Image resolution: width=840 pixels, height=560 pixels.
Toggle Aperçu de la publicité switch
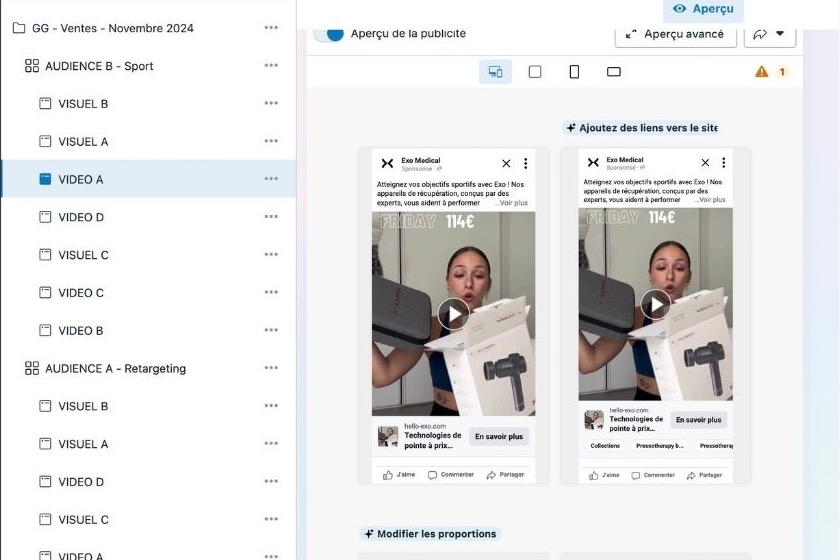(328, 33)
